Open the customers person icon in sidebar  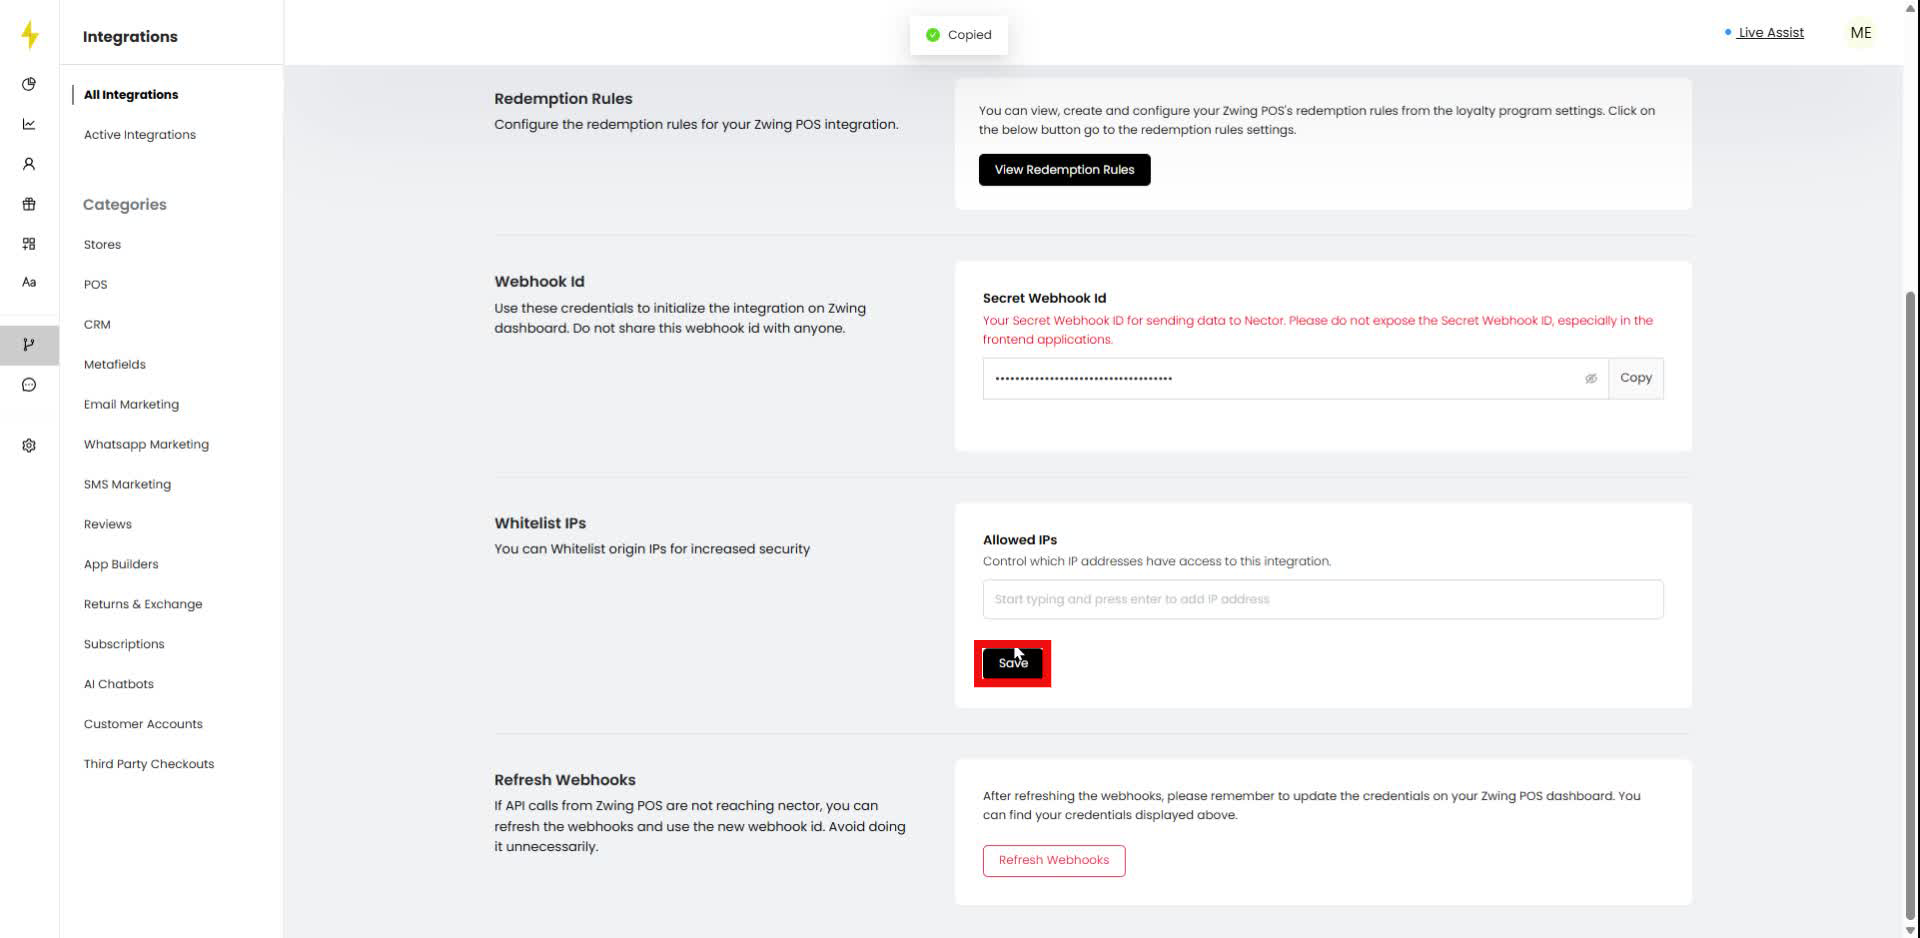coord(29,164)
